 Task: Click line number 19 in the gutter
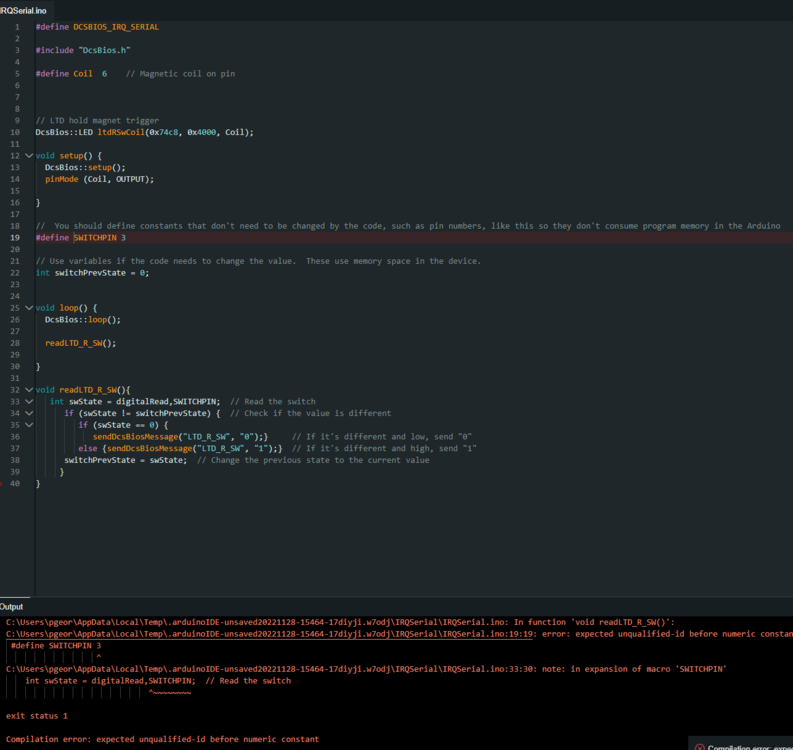coord(16,238)
